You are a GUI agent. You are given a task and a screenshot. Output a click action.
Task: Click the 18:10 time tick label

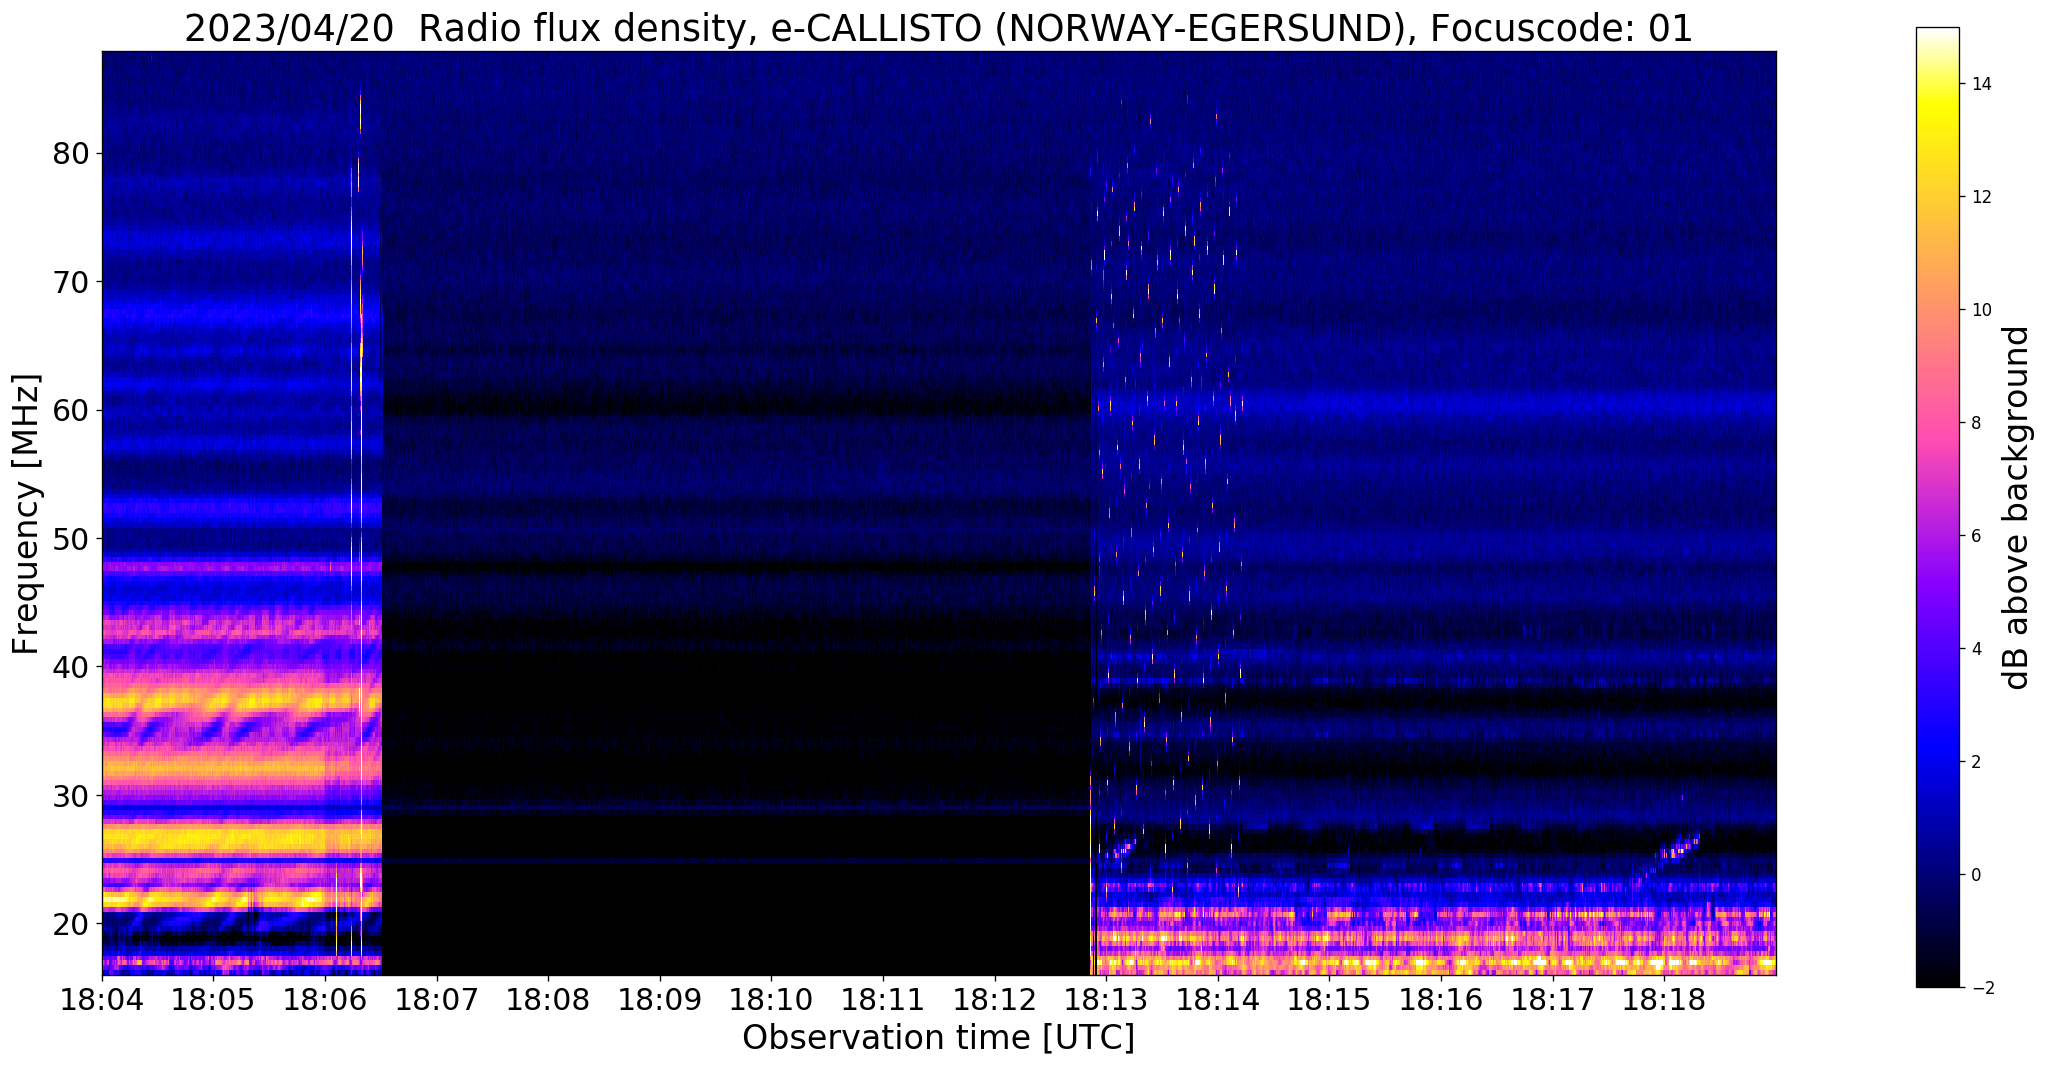pos(771,999)
